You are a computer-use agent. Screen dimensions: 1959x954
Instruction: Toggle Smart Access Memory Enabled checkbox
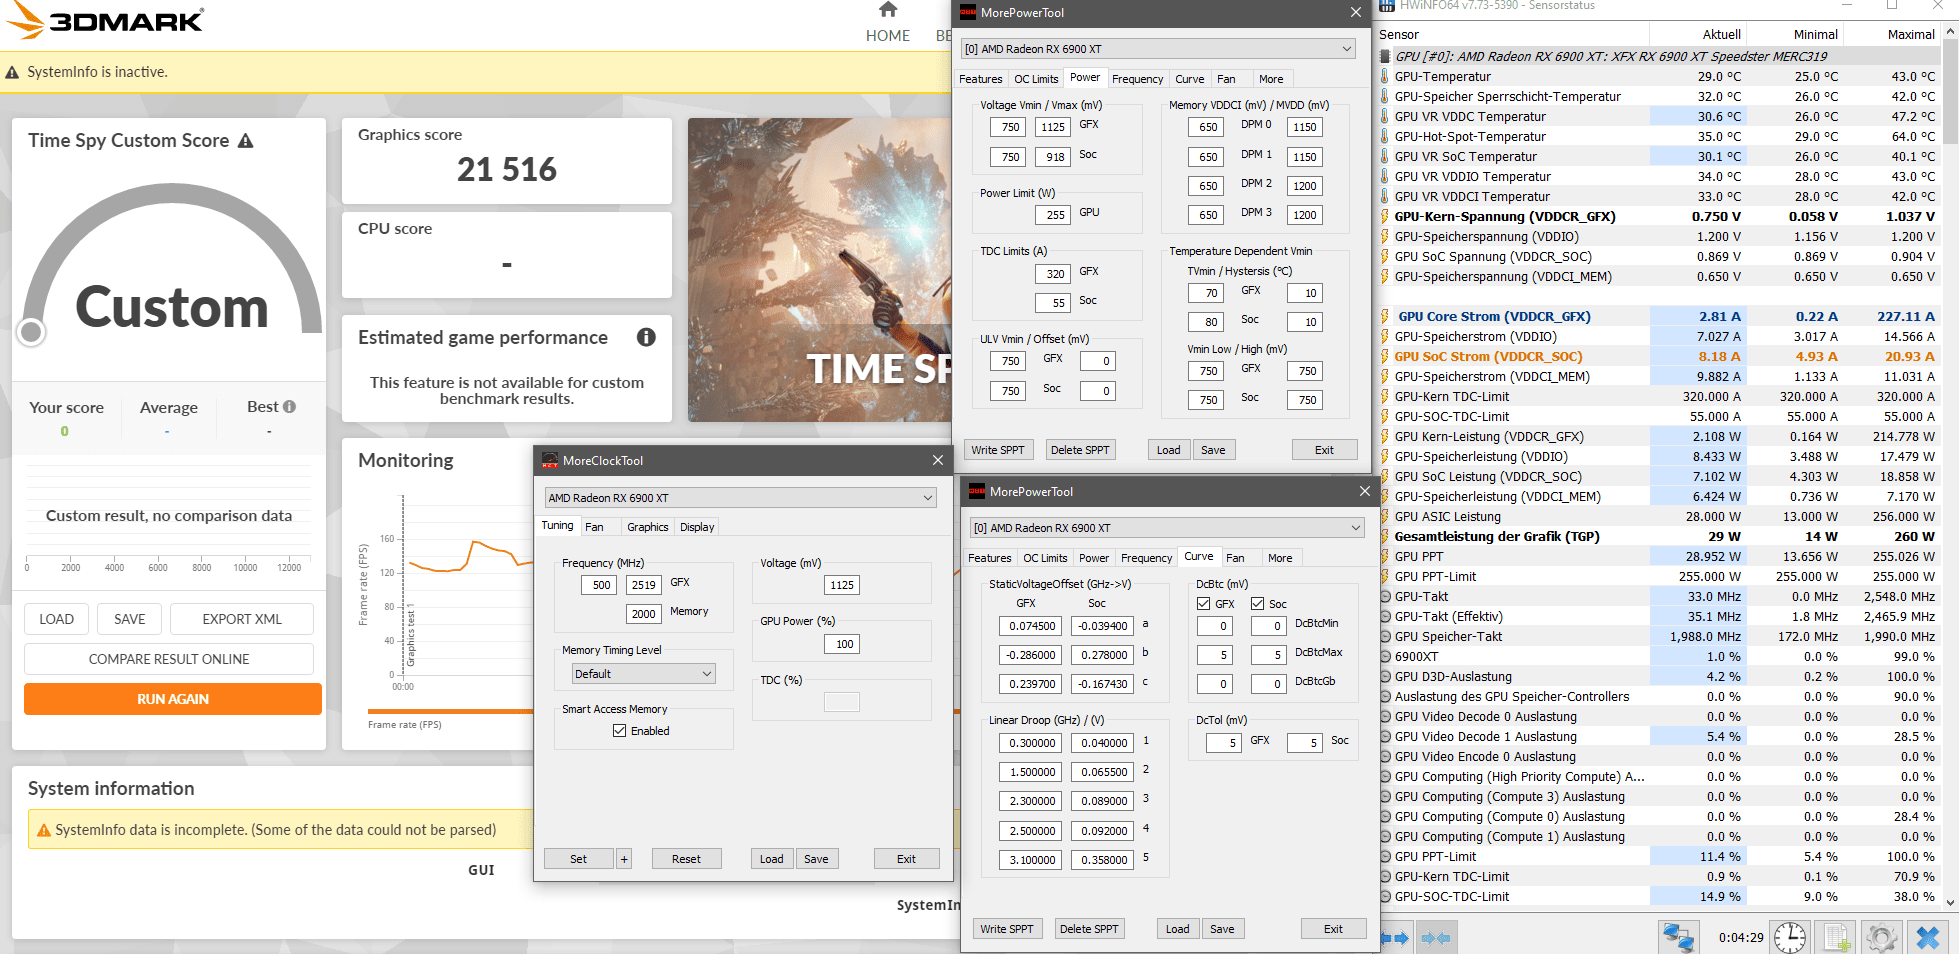pos(619,731)
